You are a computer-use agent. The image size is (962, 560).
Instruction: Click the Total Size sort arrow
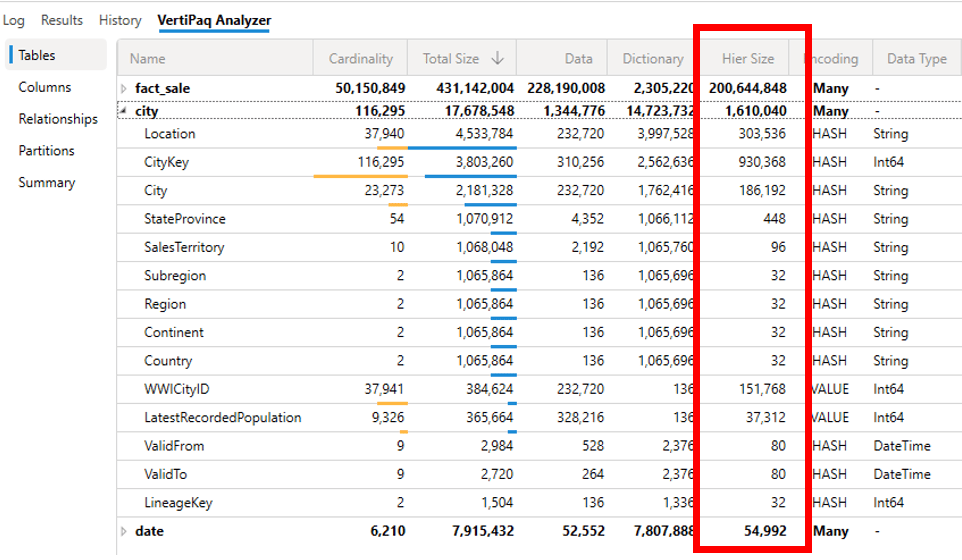click(x=497, y=58)
